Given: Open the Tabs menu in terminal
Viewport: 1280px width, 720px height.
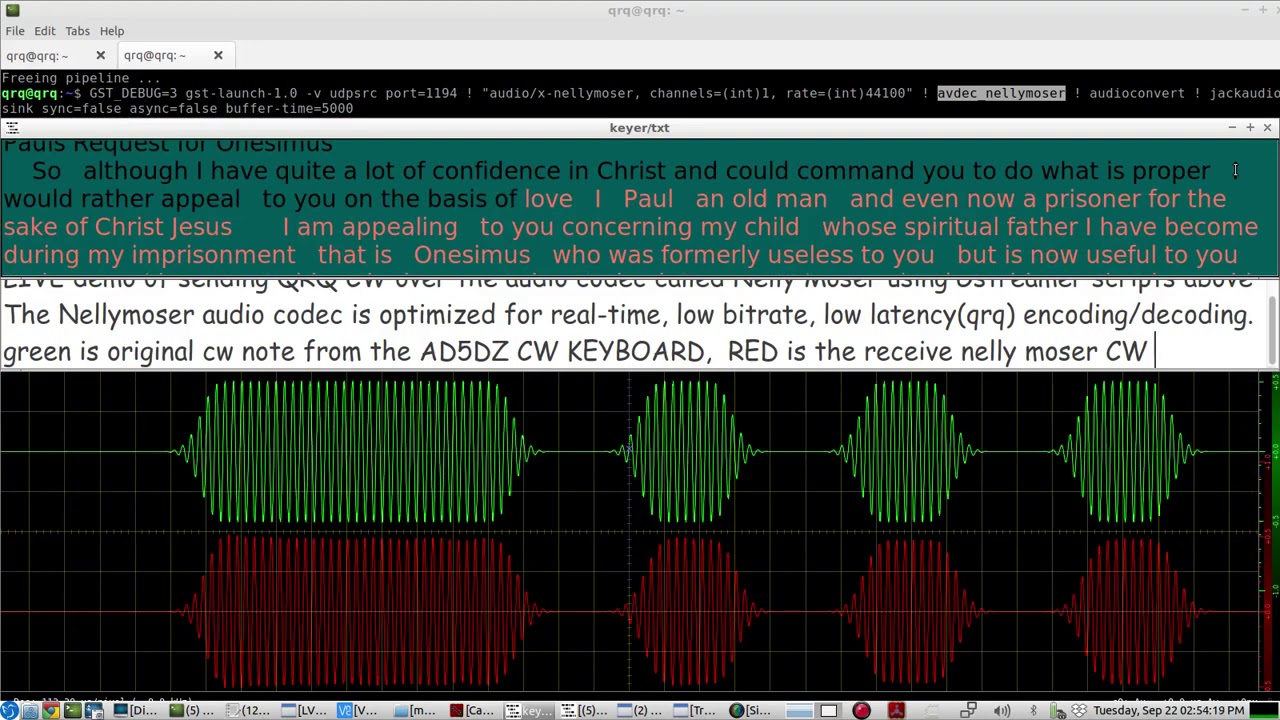Looking at the screenshot, I should [77, 31].
